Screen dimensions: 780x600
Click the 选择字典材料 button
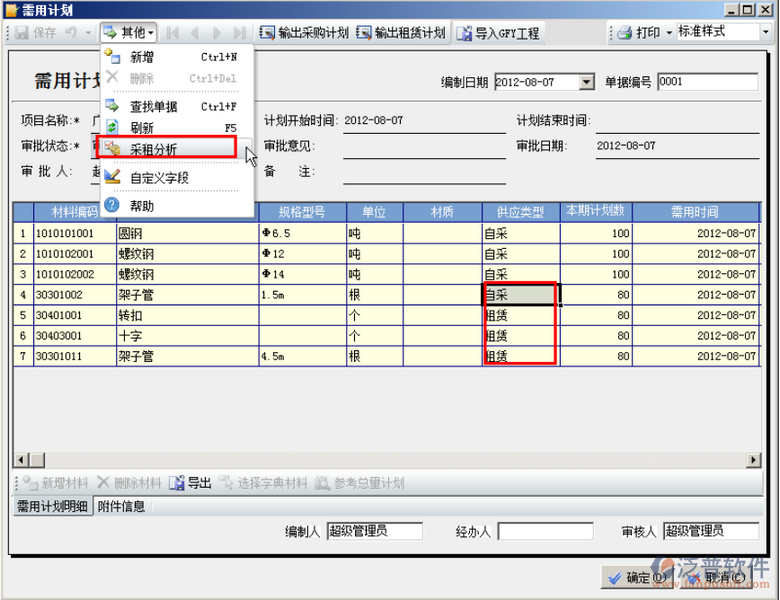263,483
